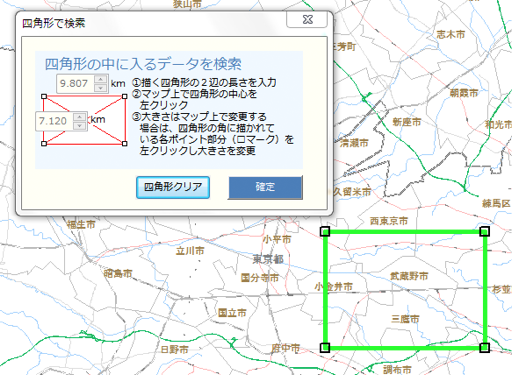The height and width of the screenshot is (375, 512).
Task: Click the 昭島市 label on the map
Action: [118, 273]
